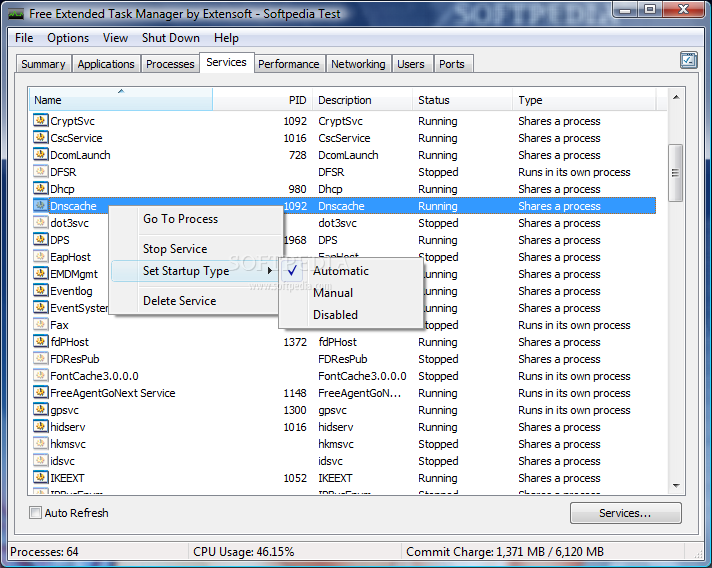Click the gpsvc service icon
The height and width of the screenshot is (568, 712).
point(40,410)
